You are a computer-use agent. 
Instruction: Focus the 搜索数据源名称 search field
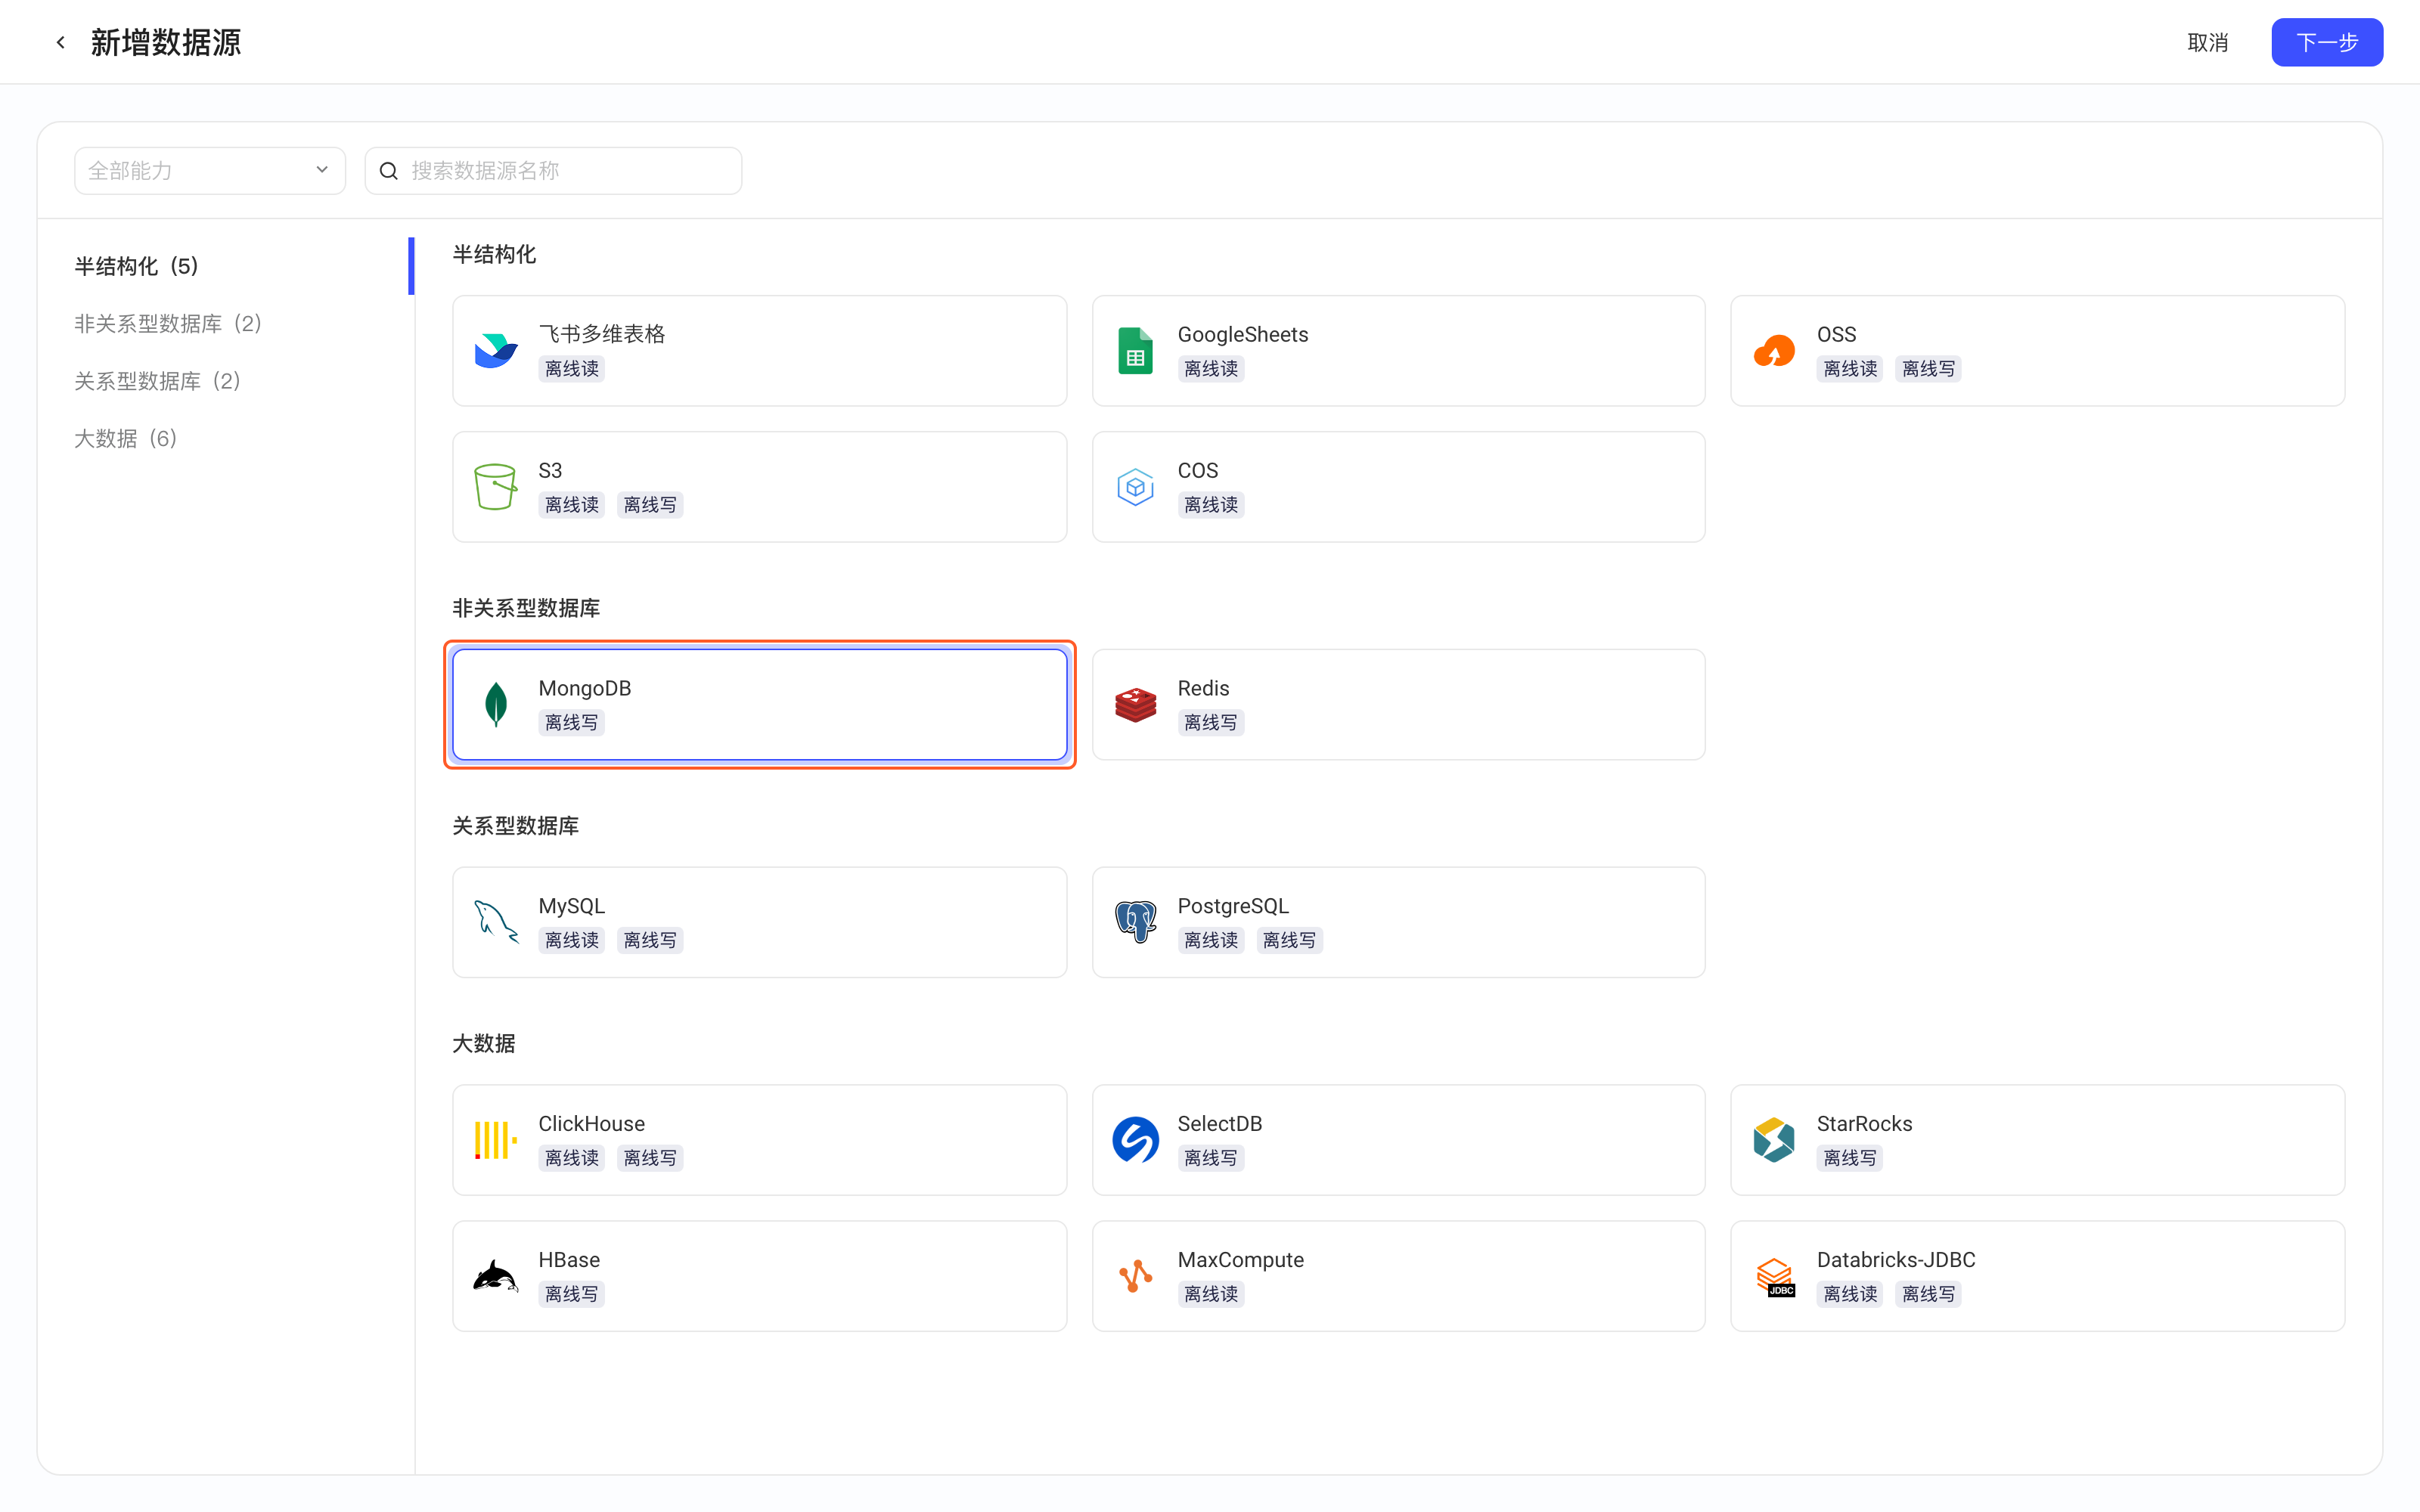coord(553,171)
